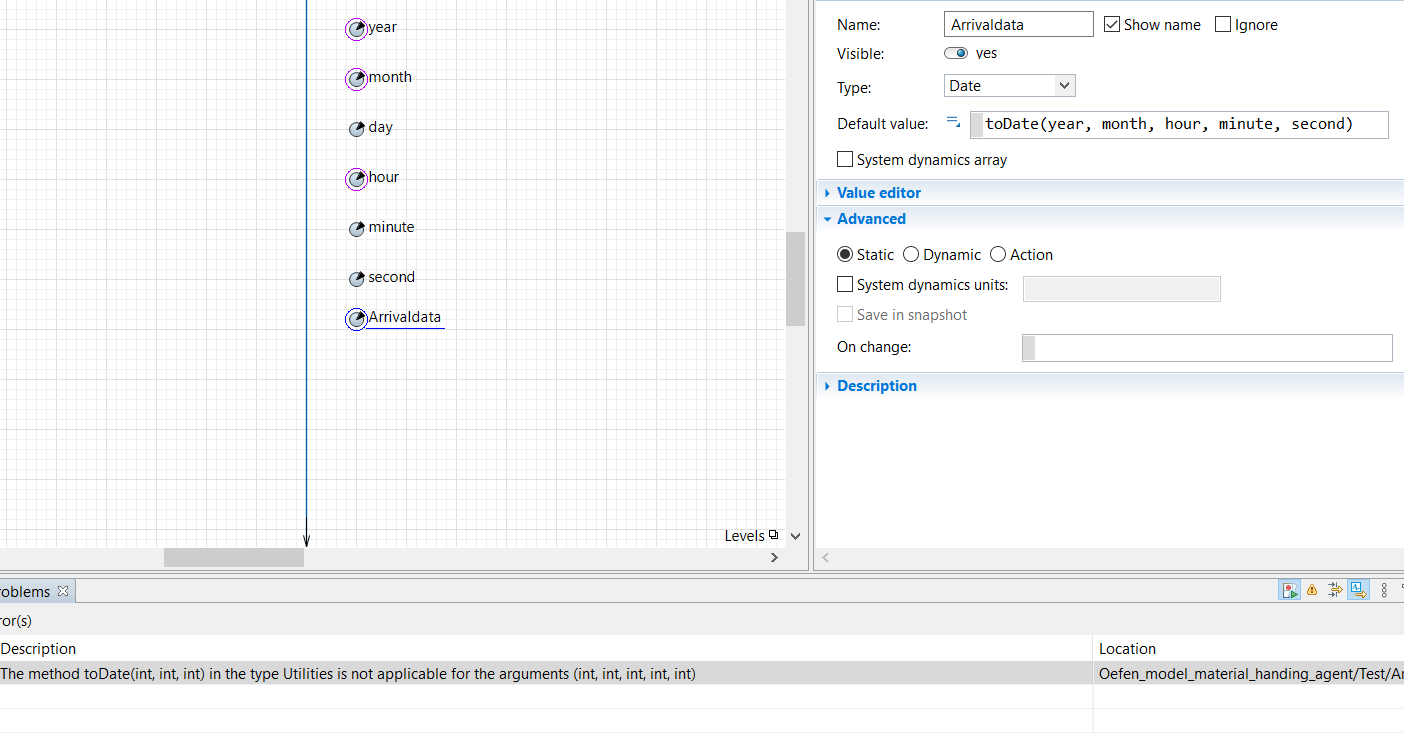Image resolution: width=1404 pixels, height=734 pixels.
Task: Click static/dynamic value switch icon beside Default value
Action: tap(954, 123)
